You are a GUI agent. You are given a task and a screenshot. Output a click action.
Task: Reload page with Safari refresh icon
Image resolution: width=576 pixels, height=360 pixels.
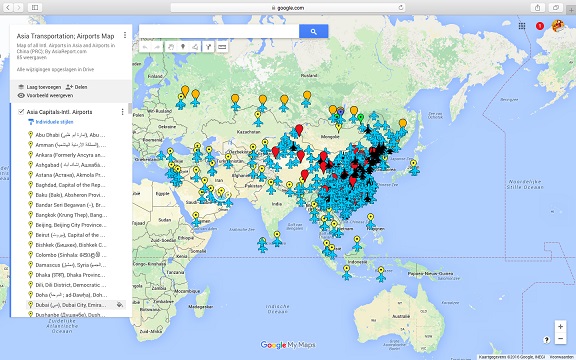[401, 7]
